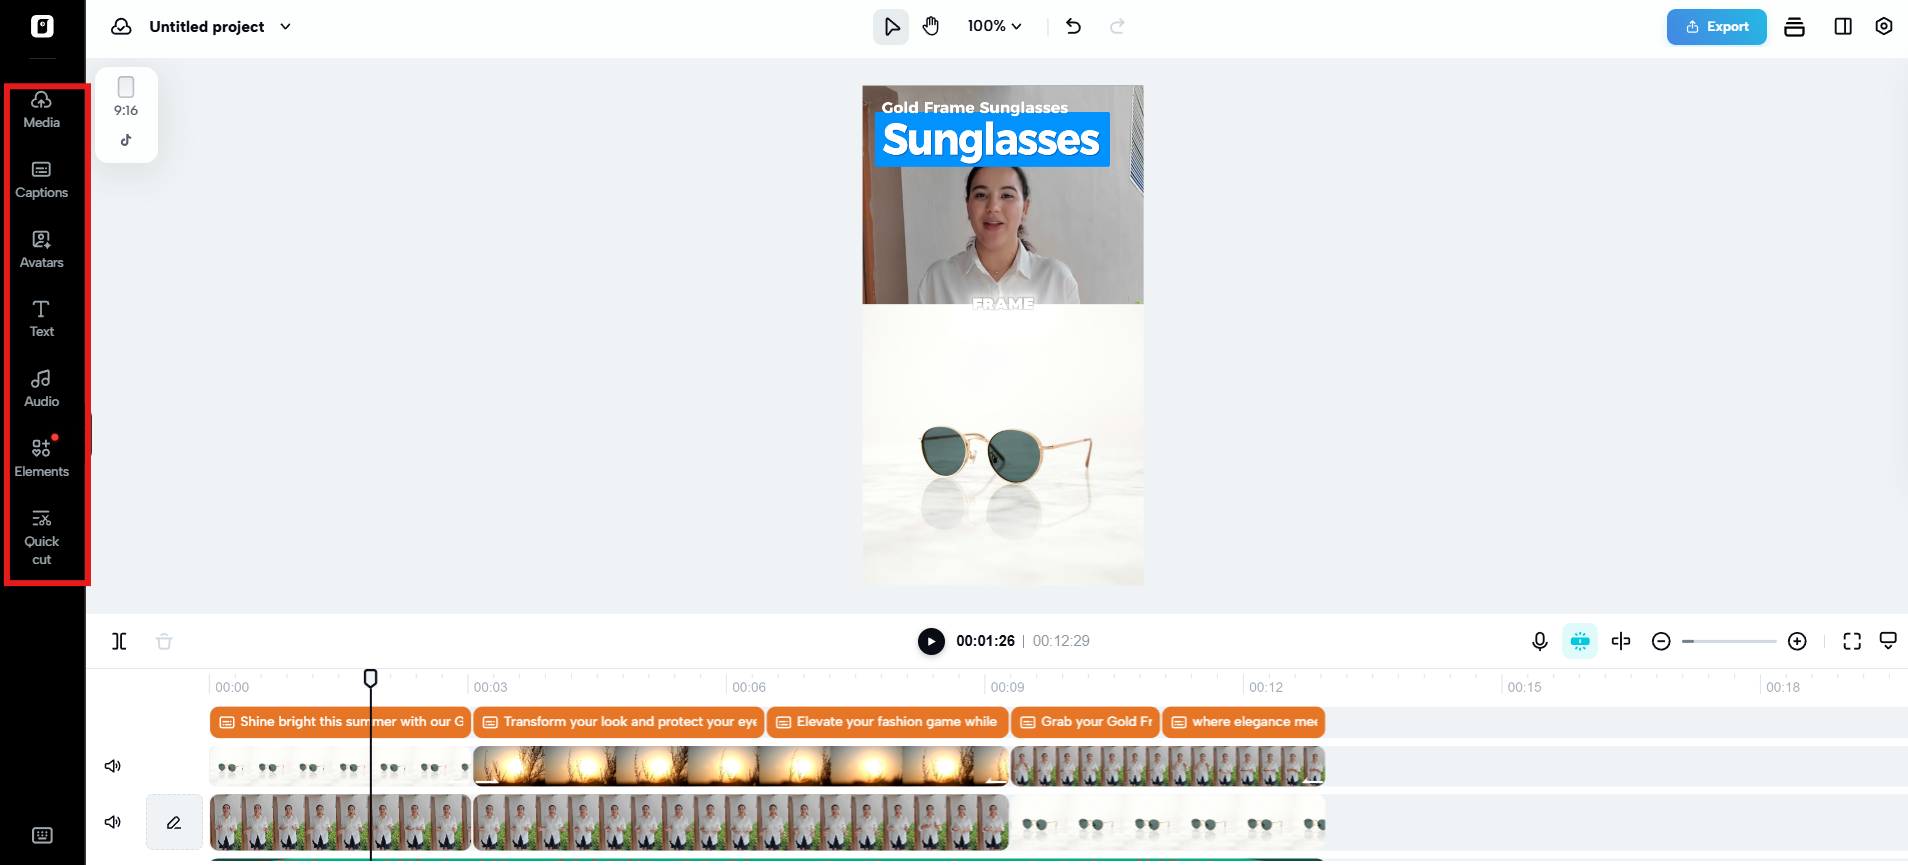
Task: Mute the upper video track
Action: coord(113,766)
